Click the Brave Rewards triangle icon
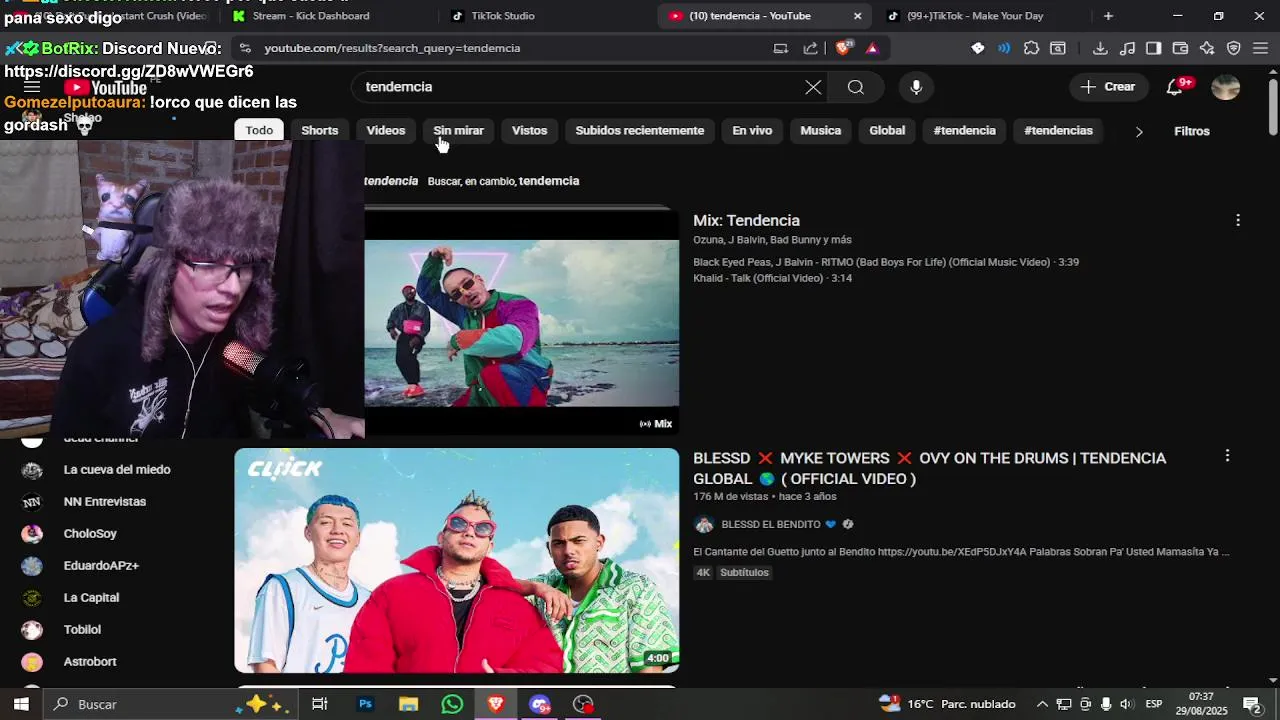This screenshot has width=1280, height=720. (872, 48)
